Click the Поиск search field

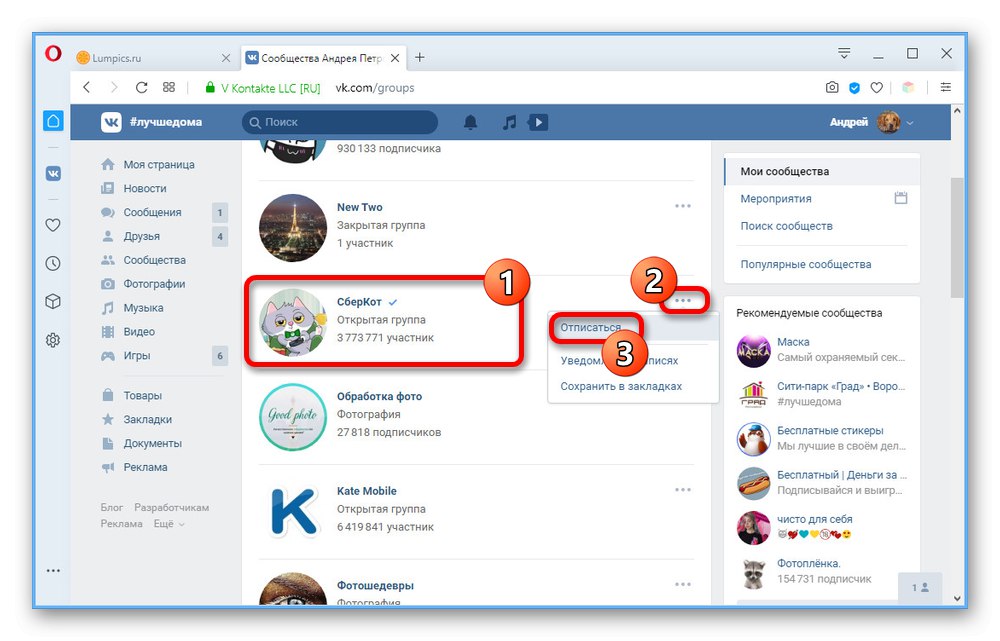point(340,122)
